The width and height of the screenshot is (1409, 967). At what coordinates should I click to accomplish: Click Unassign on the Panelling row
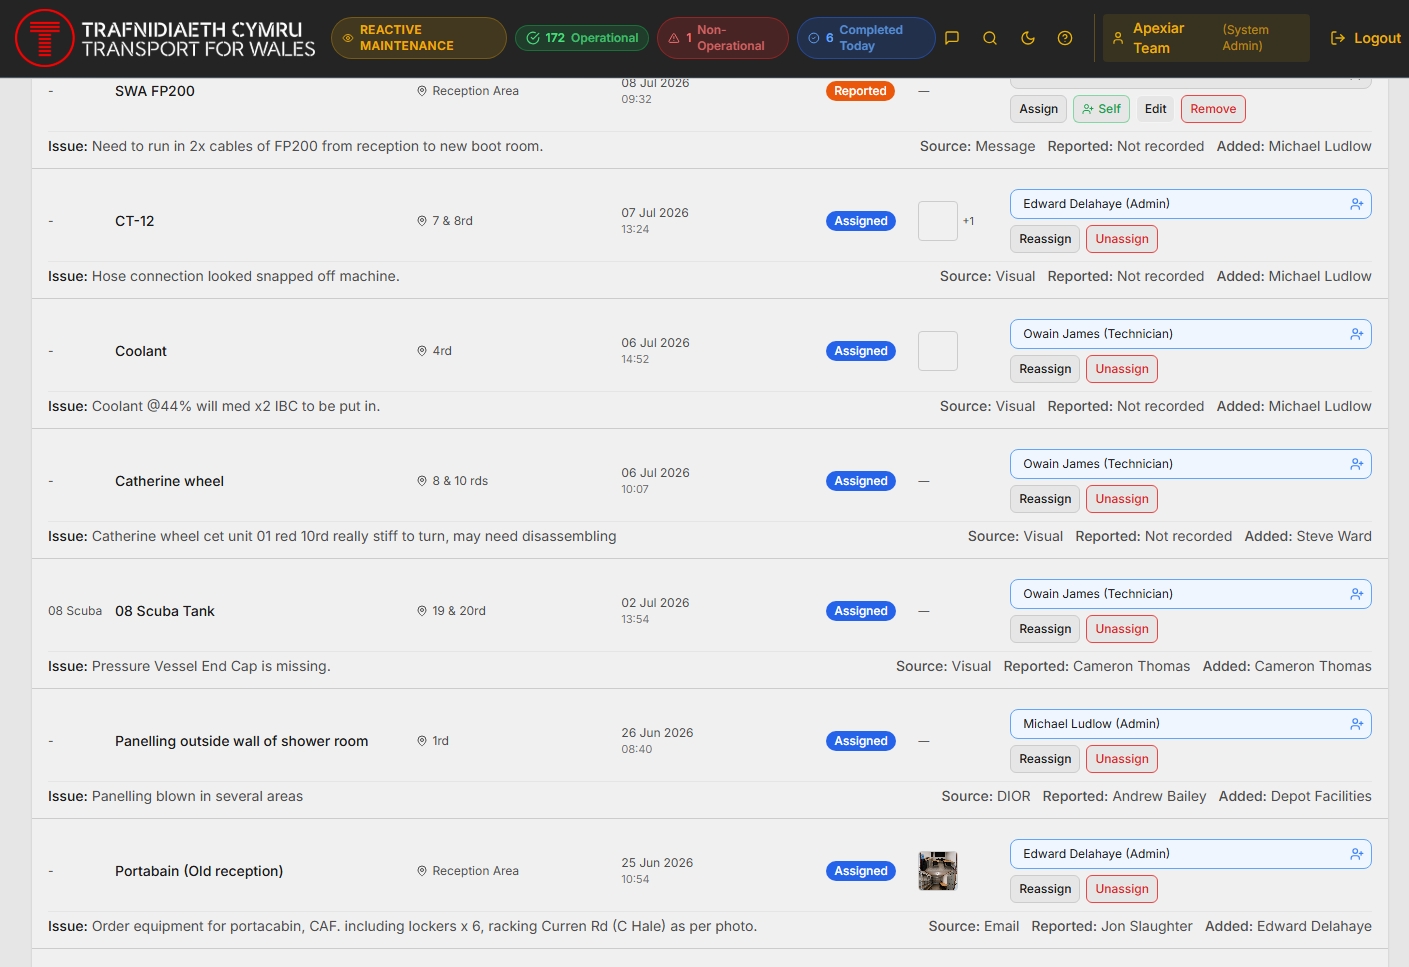click(1122, 759)
